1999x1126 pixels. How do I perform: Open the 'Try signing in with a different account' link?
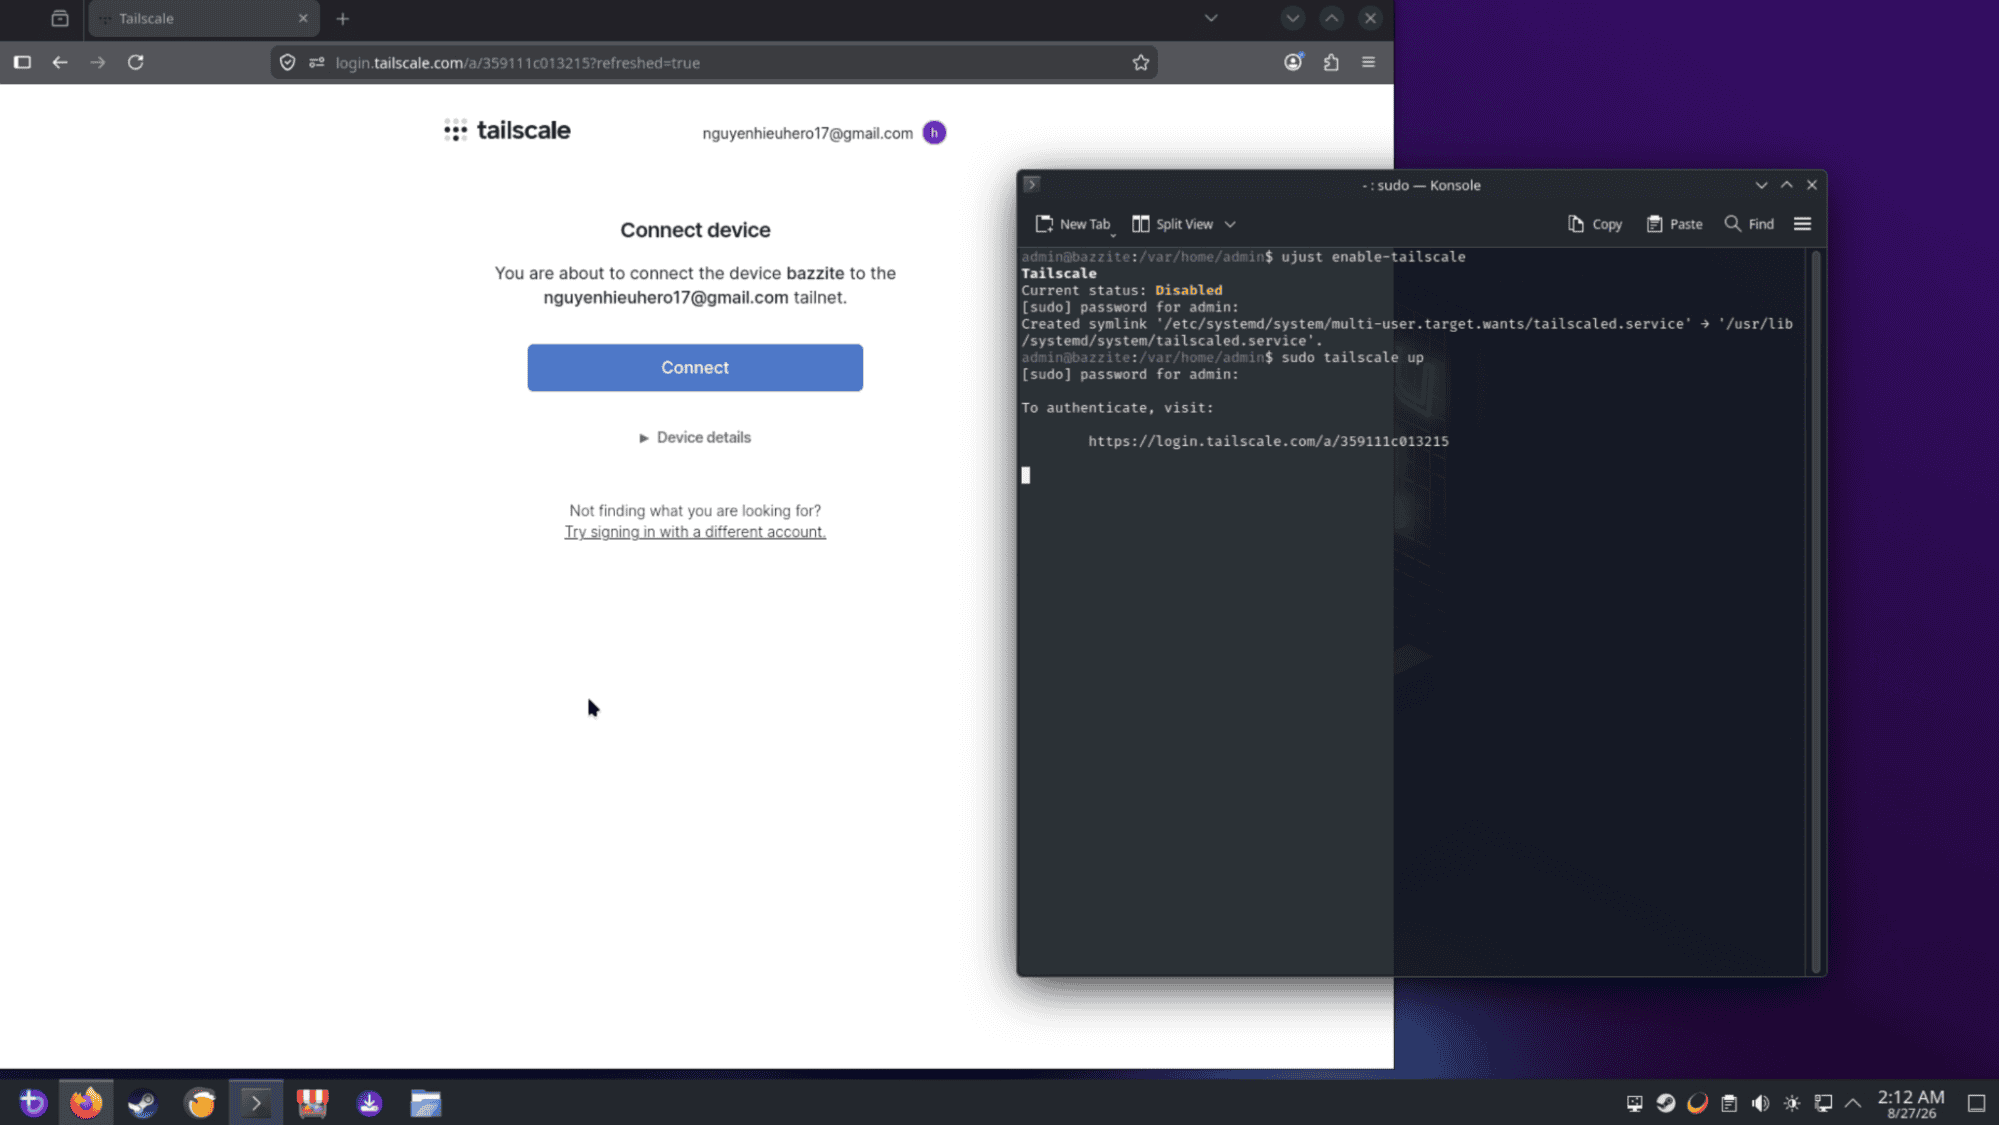point(695,532)
